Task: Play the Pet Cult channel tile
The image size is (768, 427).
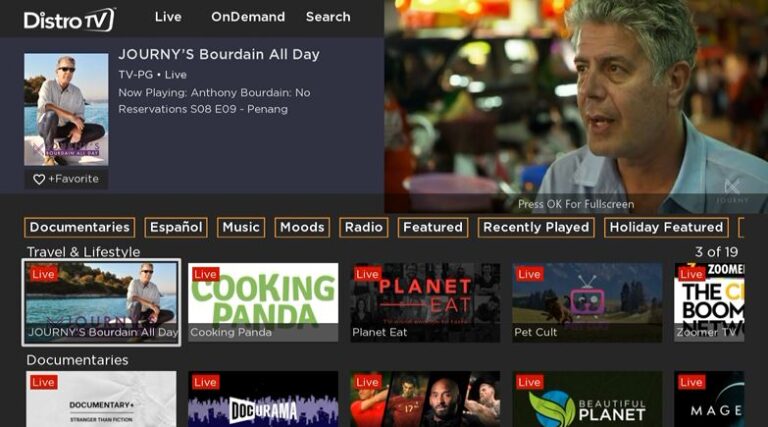Action: 587,303
